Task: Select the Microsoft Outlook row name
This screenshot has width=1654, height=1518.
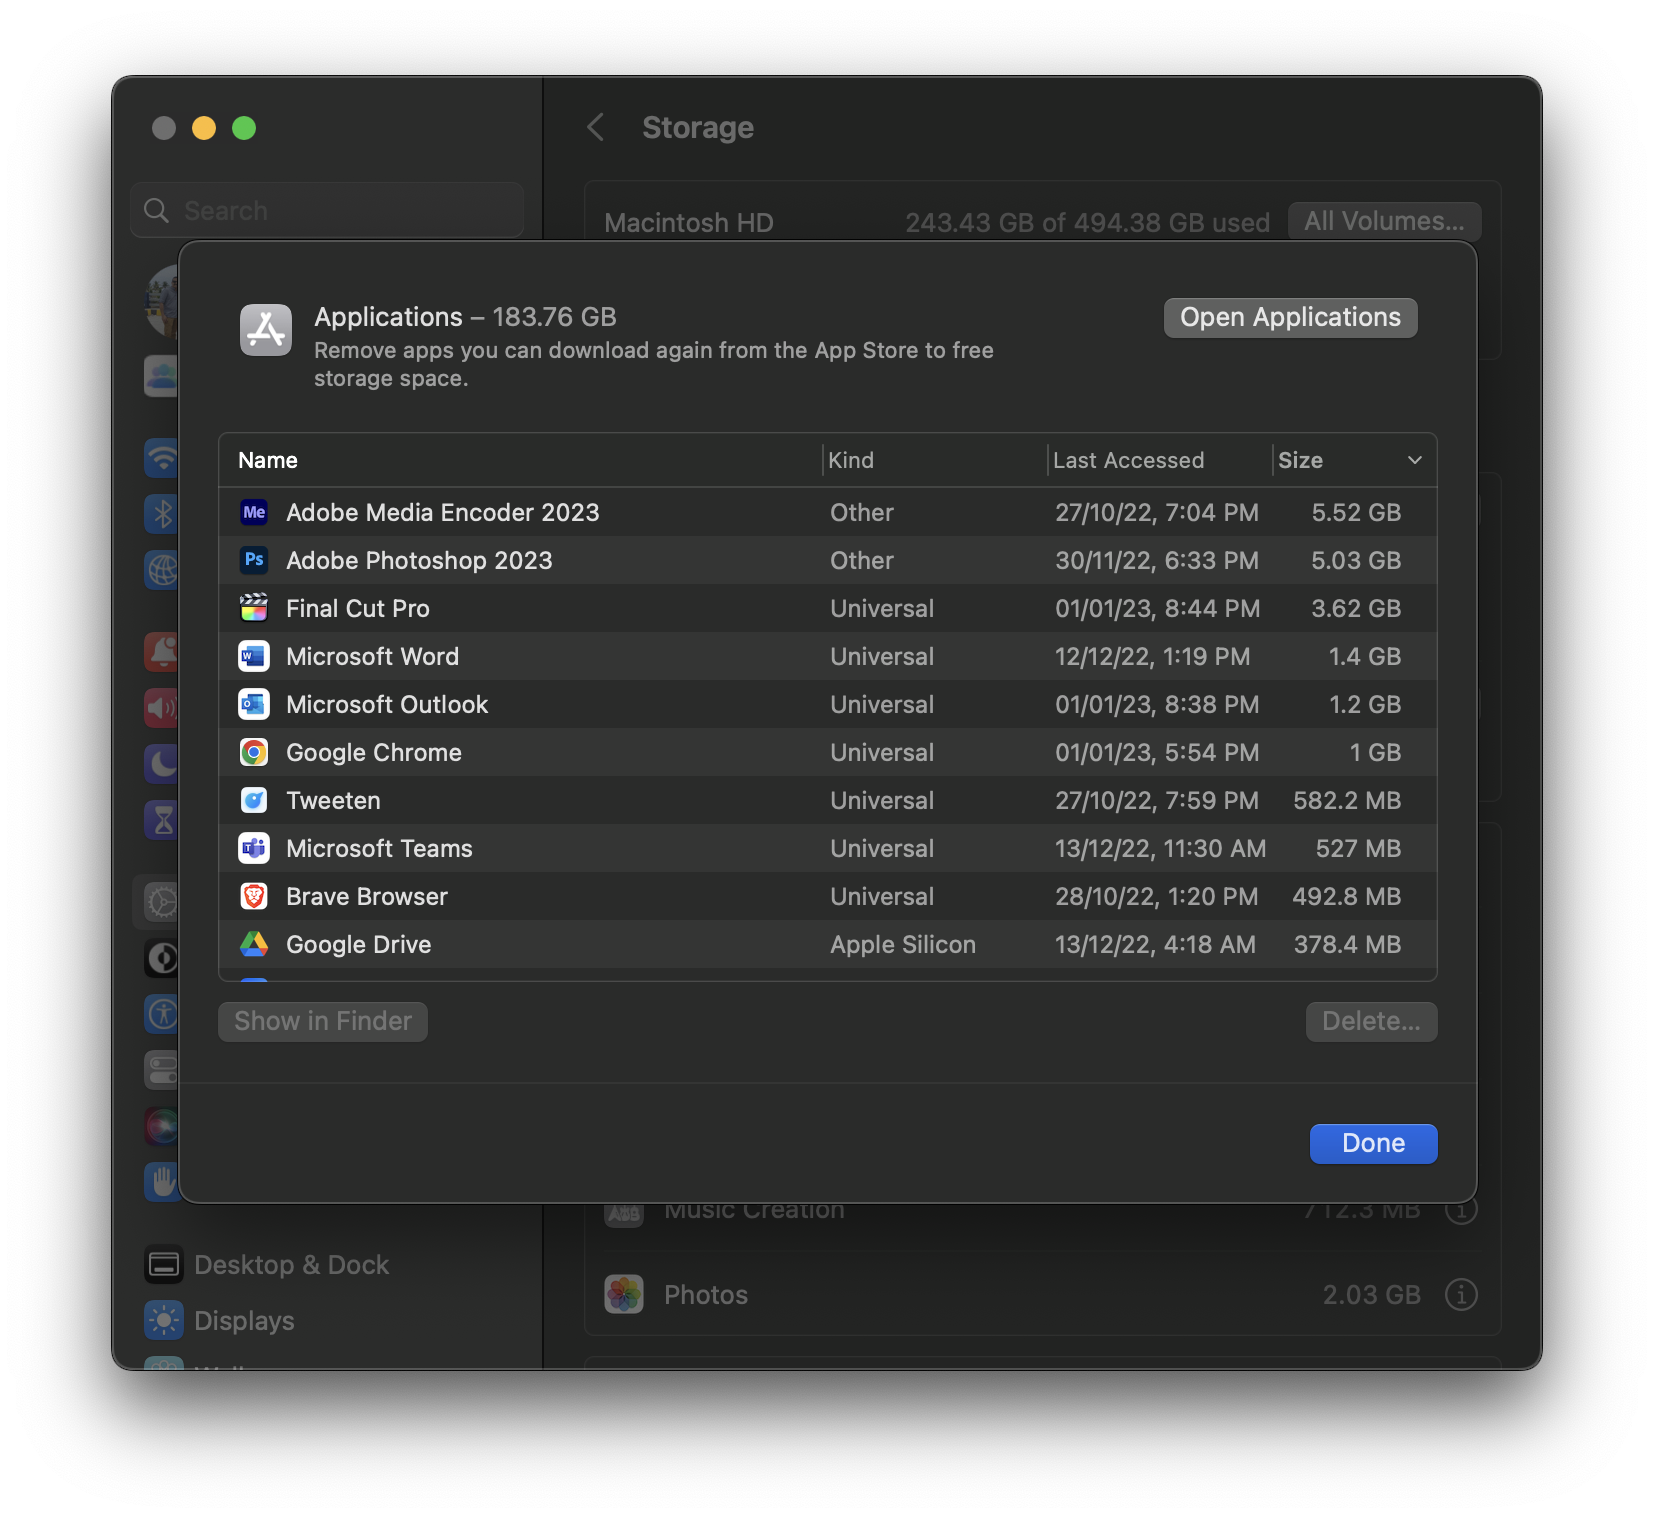Action: point(387,704)
